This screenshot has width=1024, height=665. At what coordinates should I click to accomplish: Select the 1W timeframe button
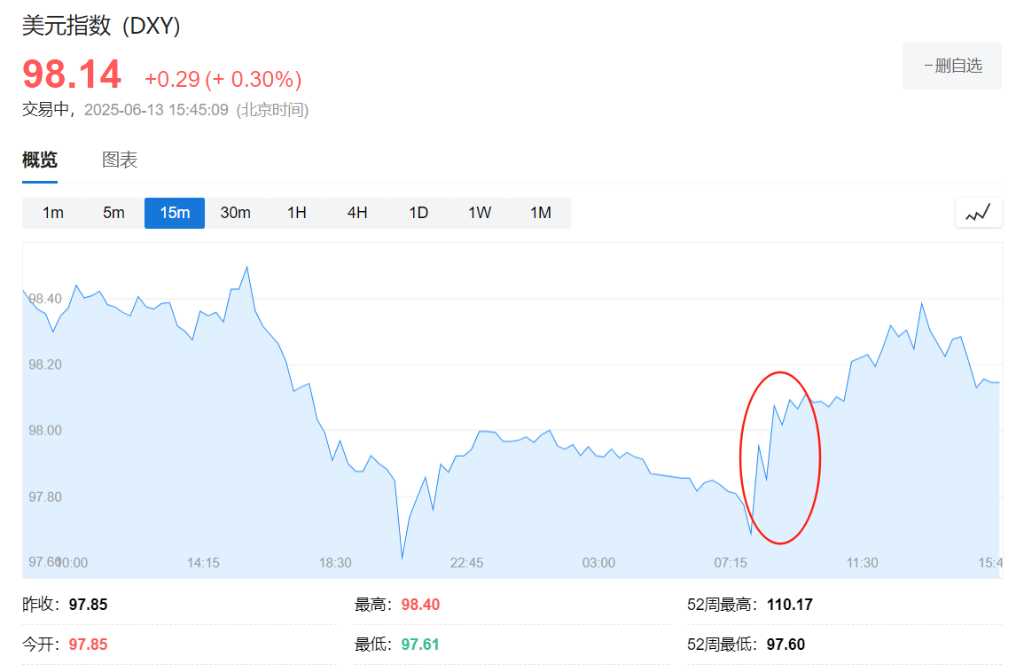(479, 212)
